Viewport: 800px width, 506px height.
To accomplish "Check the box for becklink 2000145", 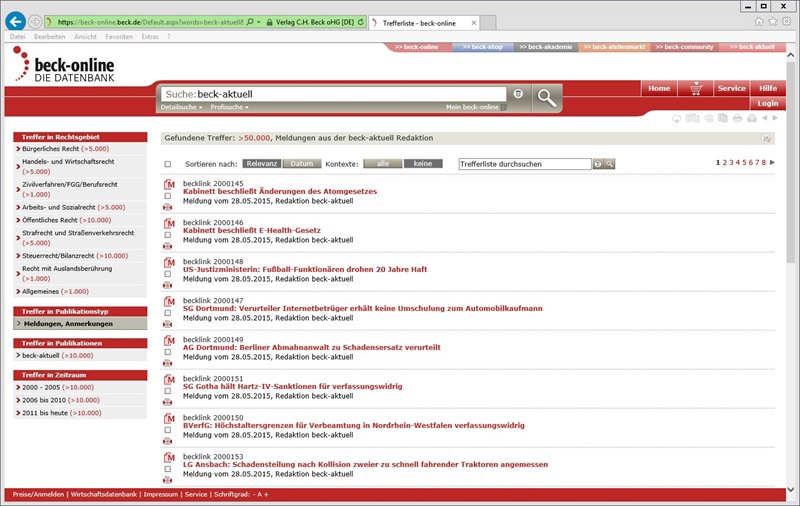I will pos(168,196).
